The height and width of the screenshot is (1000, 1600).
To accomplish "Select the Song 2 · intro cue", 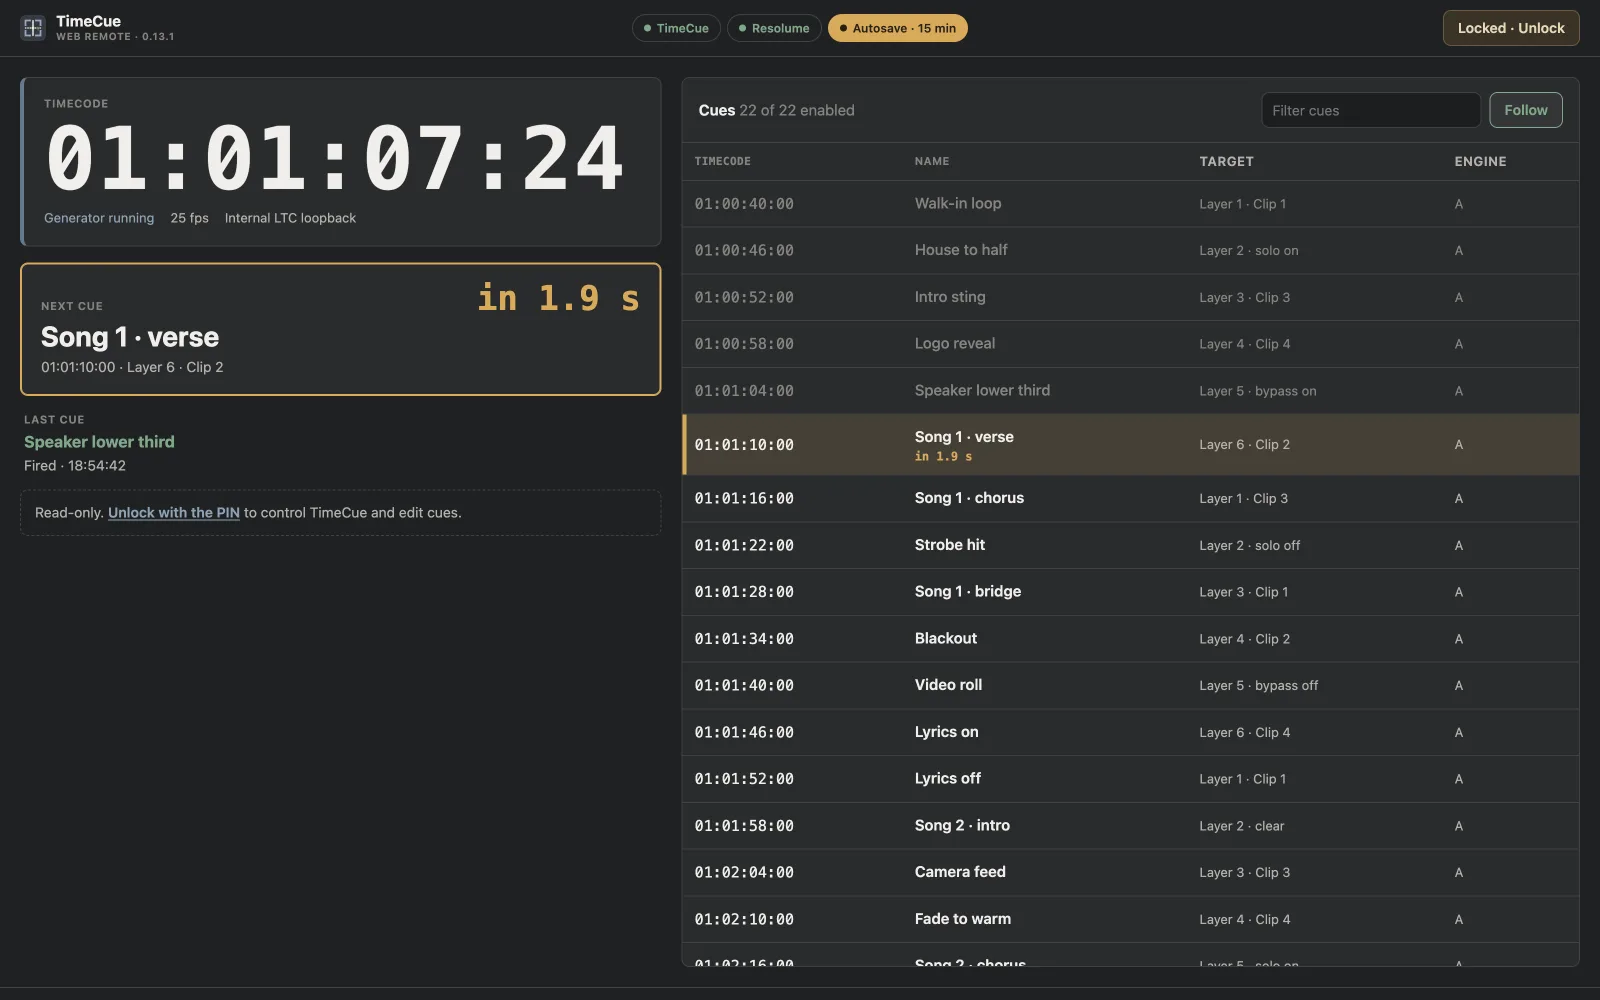I will tap(1130, 826).
